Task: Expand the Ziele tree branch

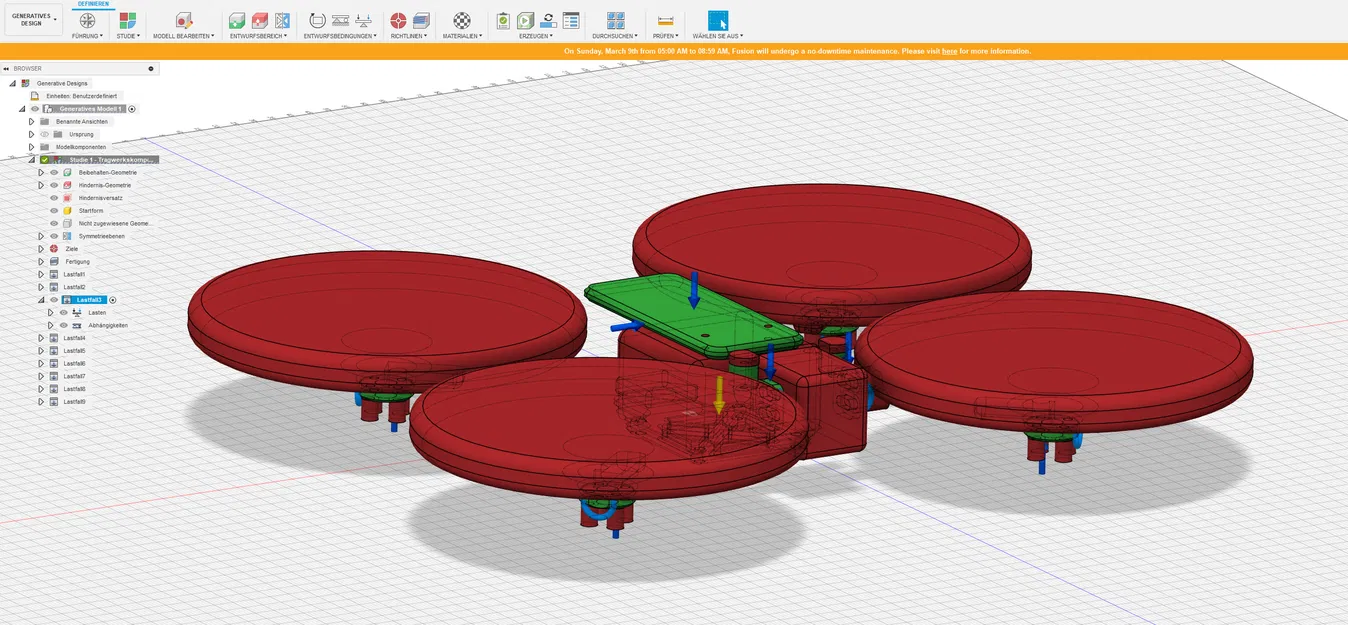Action: (41, 249)
